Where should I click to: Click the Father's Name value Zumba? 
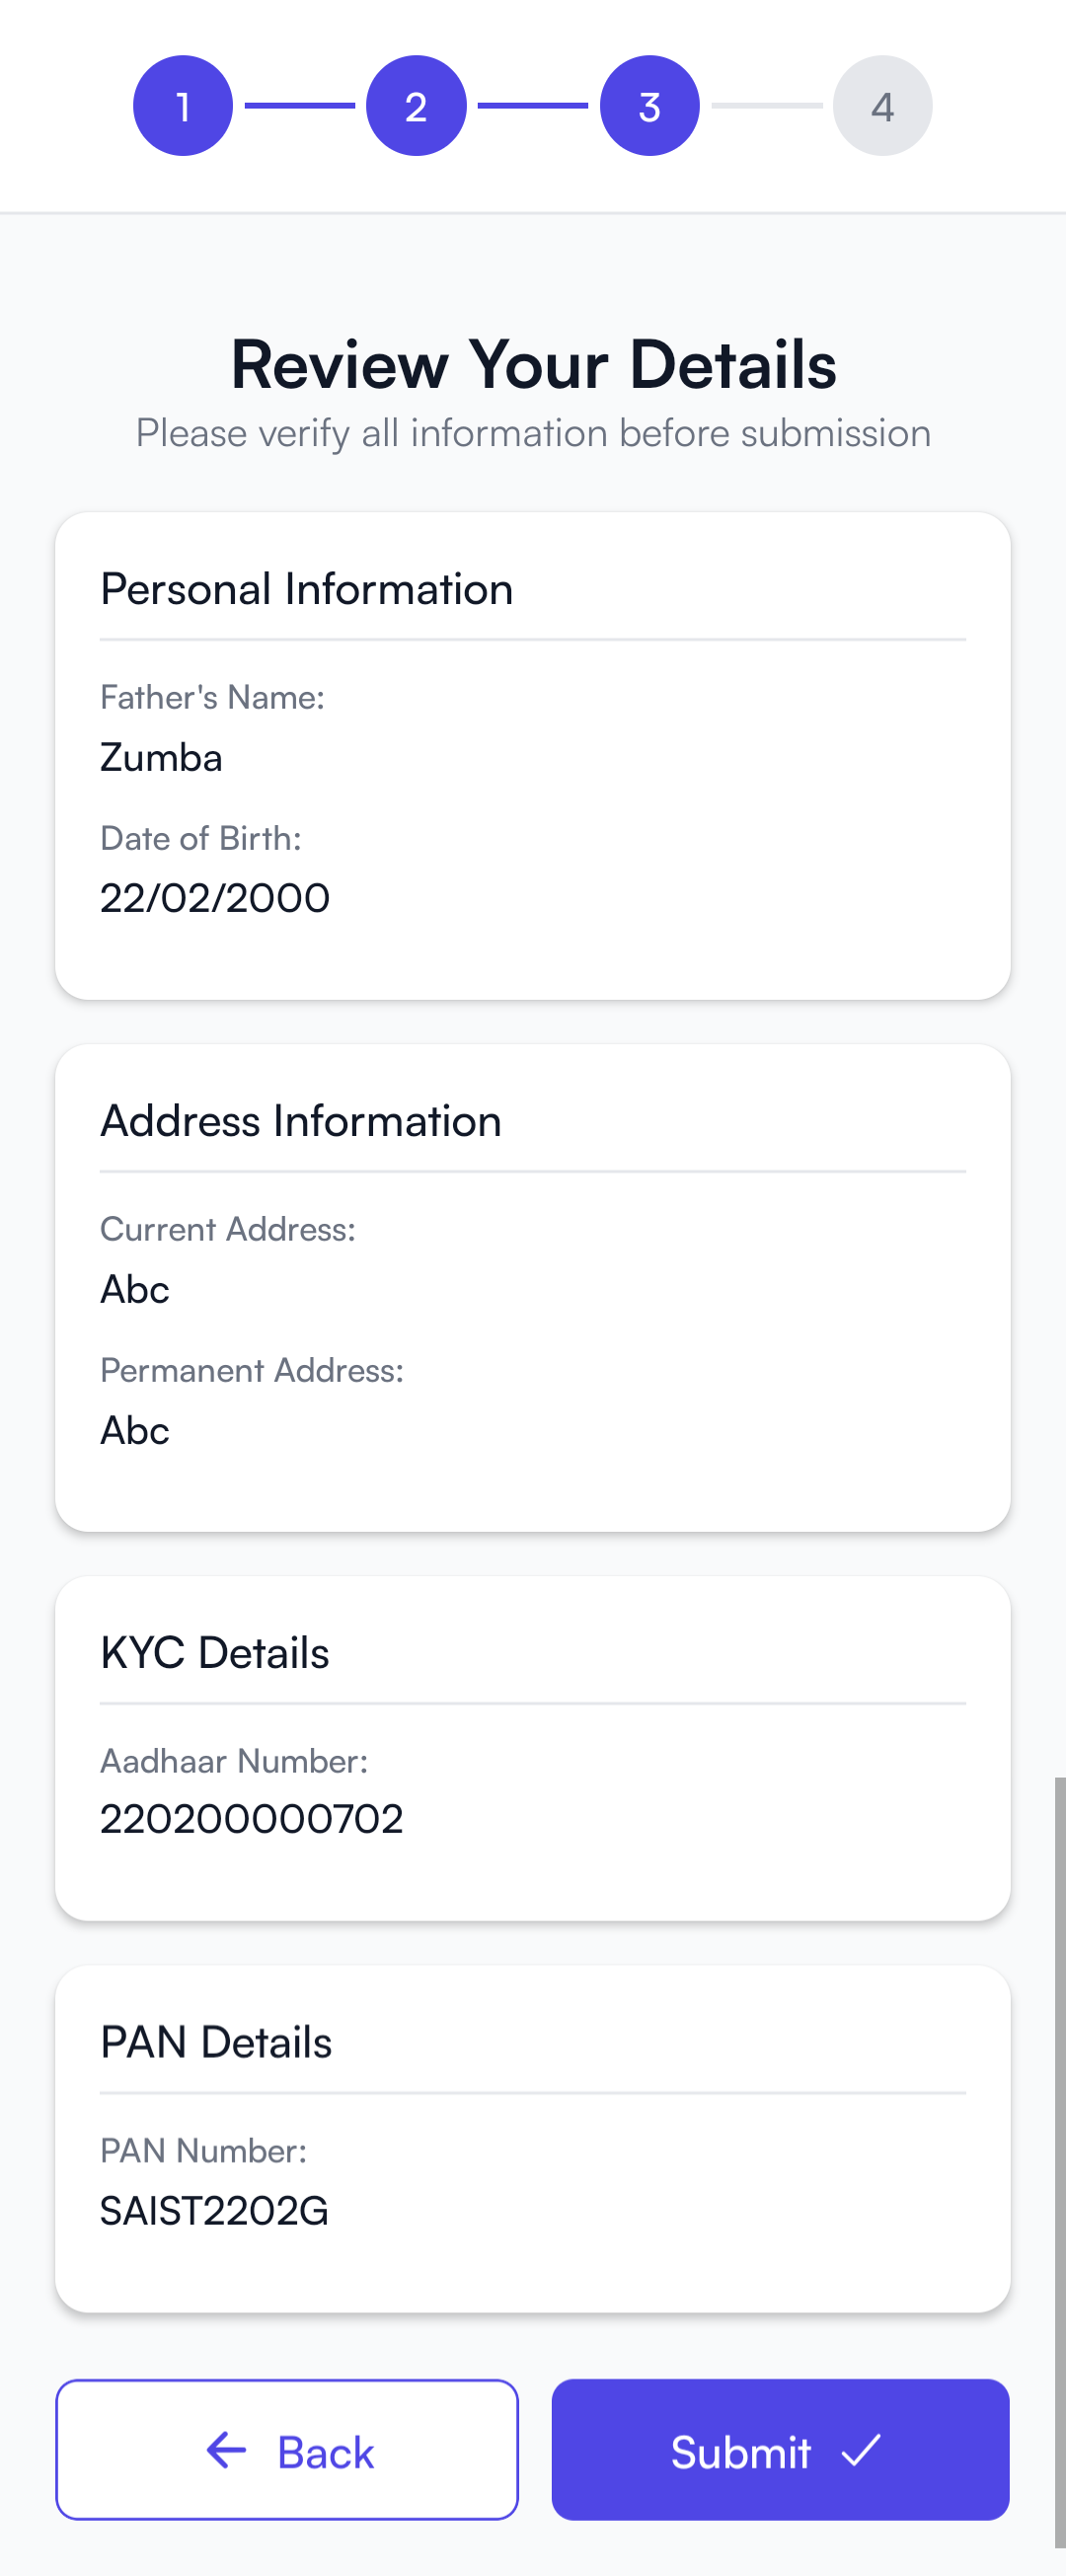coord(161,758)
